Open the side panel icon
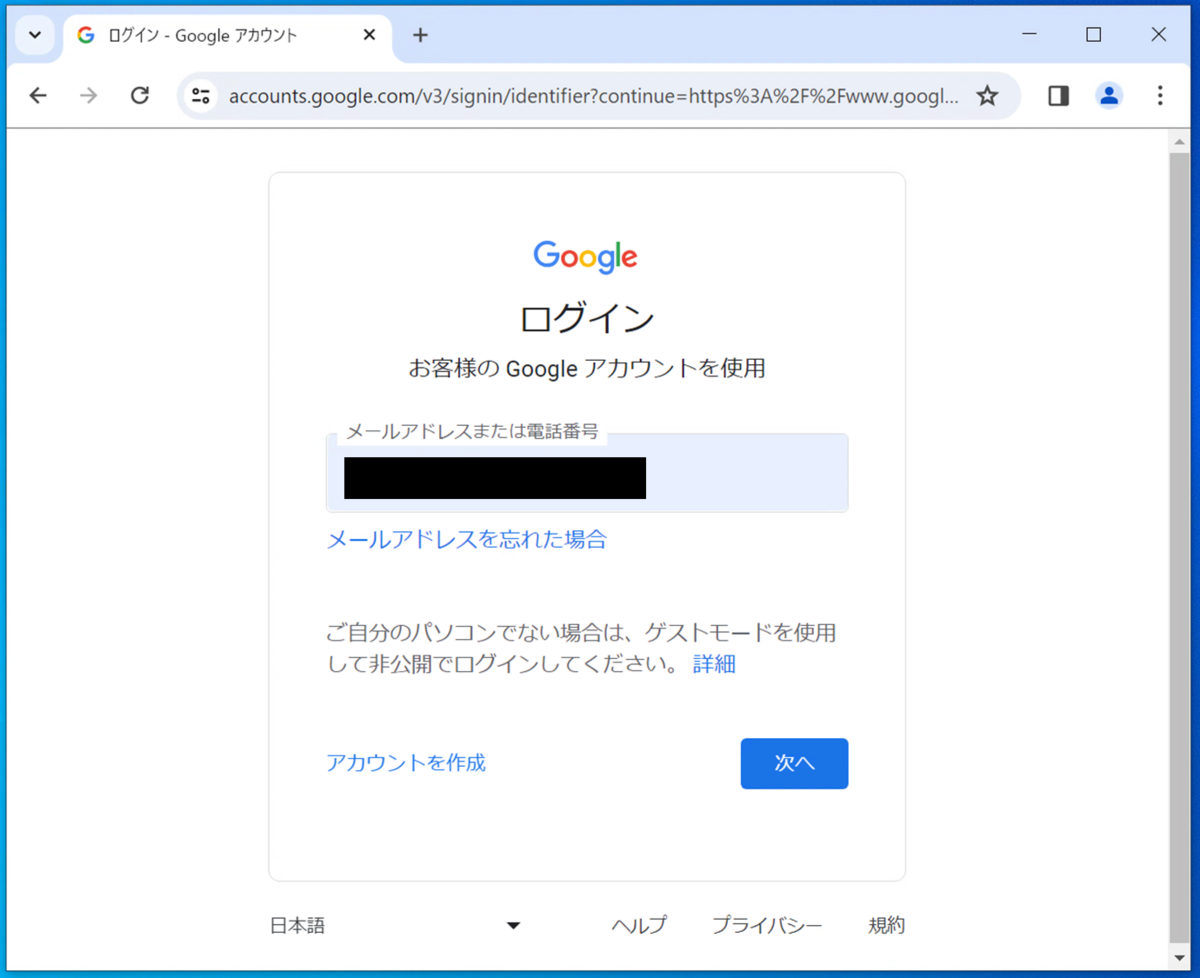The image size is (1200, 978). (1058, 95)
